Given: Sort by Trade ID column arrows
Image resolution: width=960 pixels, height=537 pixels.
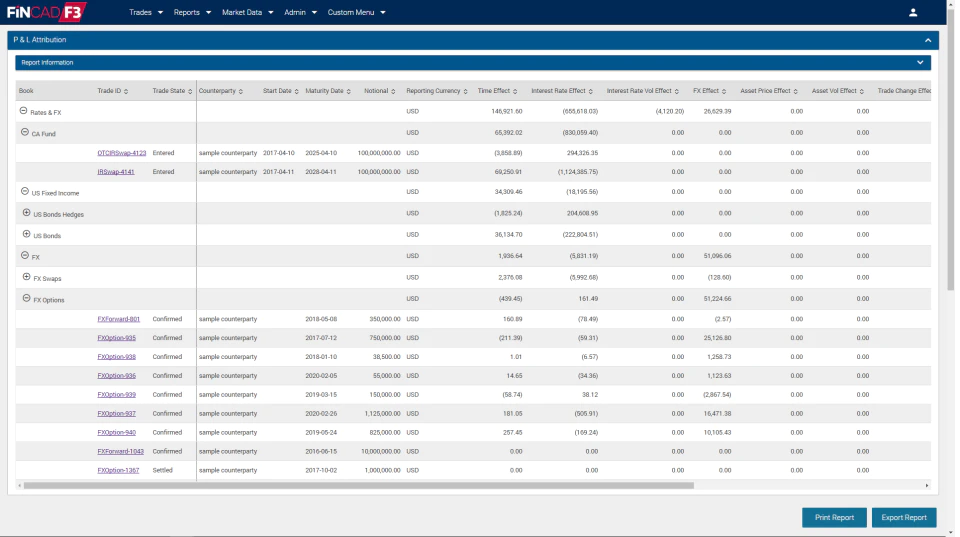Looking at the screenshot, I should pos(126,91).
